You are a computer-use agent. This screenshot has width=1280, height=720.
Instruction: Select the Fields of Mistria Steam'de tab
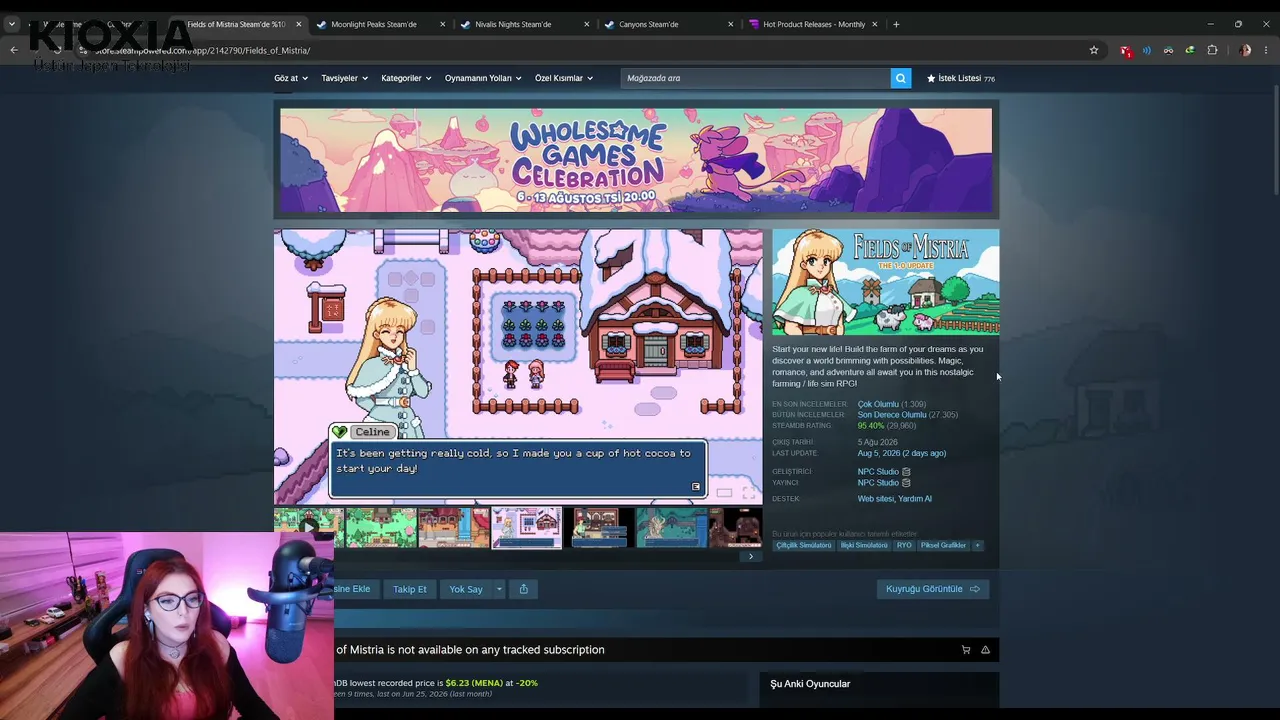[x=236, y=24]
